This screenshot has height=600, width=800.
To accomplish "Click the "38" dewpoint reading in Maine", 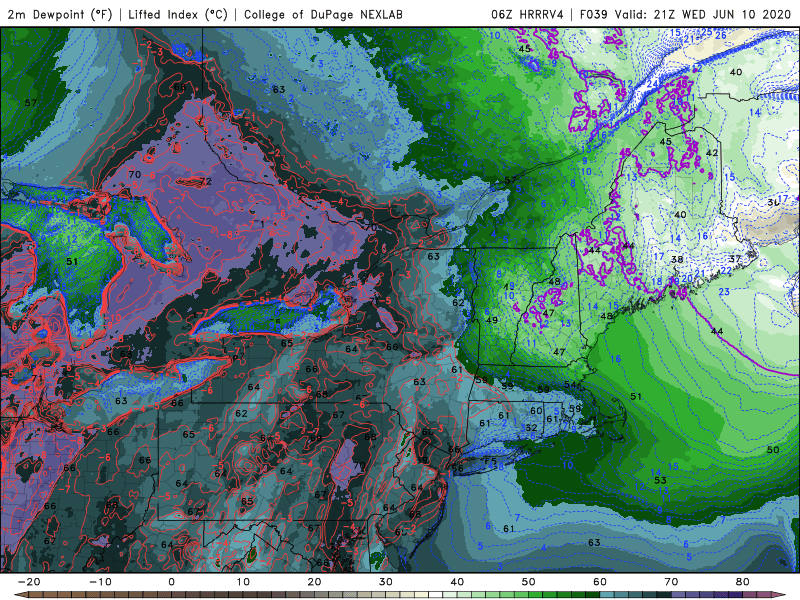I will pyautogui.click(x=677, y=259).
